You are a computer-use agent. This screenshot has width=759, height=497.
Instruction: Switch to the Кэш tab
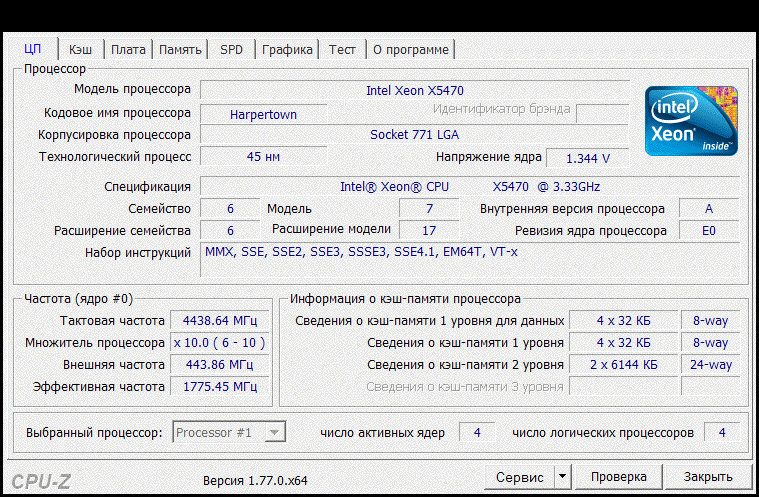click(81, 49)
